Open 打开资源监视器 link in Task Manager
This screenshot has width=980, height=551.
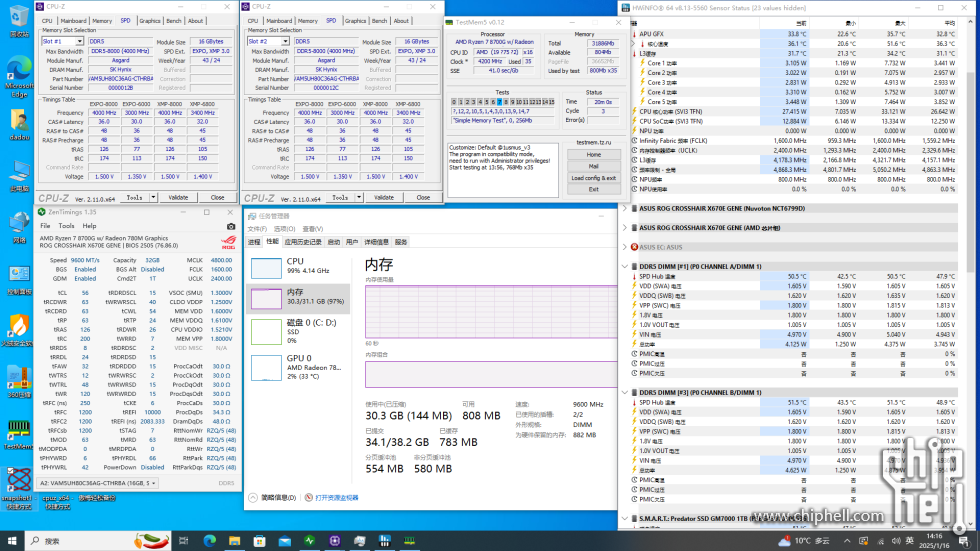click(337, 498)
